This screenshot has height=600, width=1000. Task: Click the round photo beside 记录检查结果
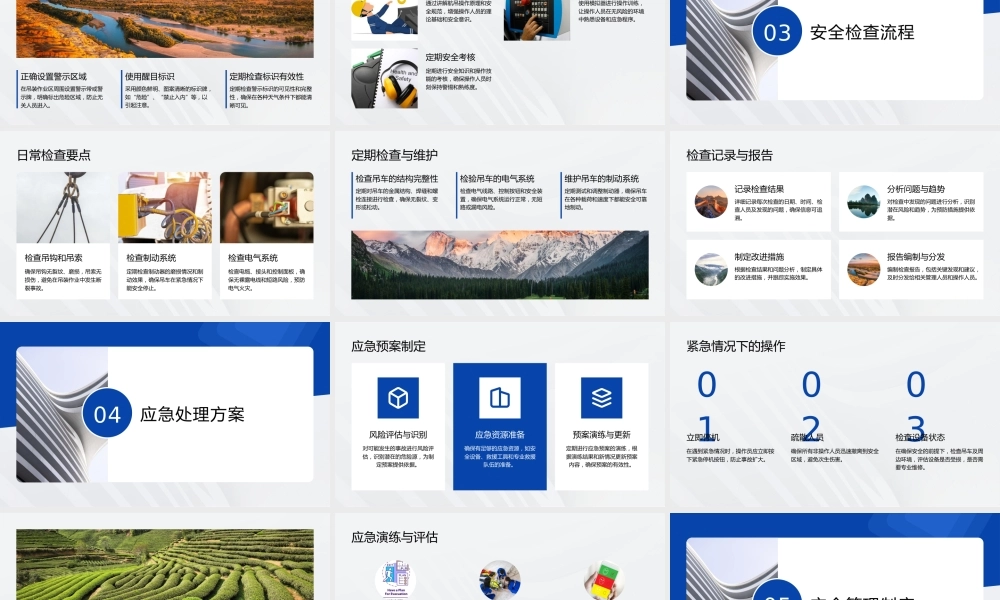(711, 202)
